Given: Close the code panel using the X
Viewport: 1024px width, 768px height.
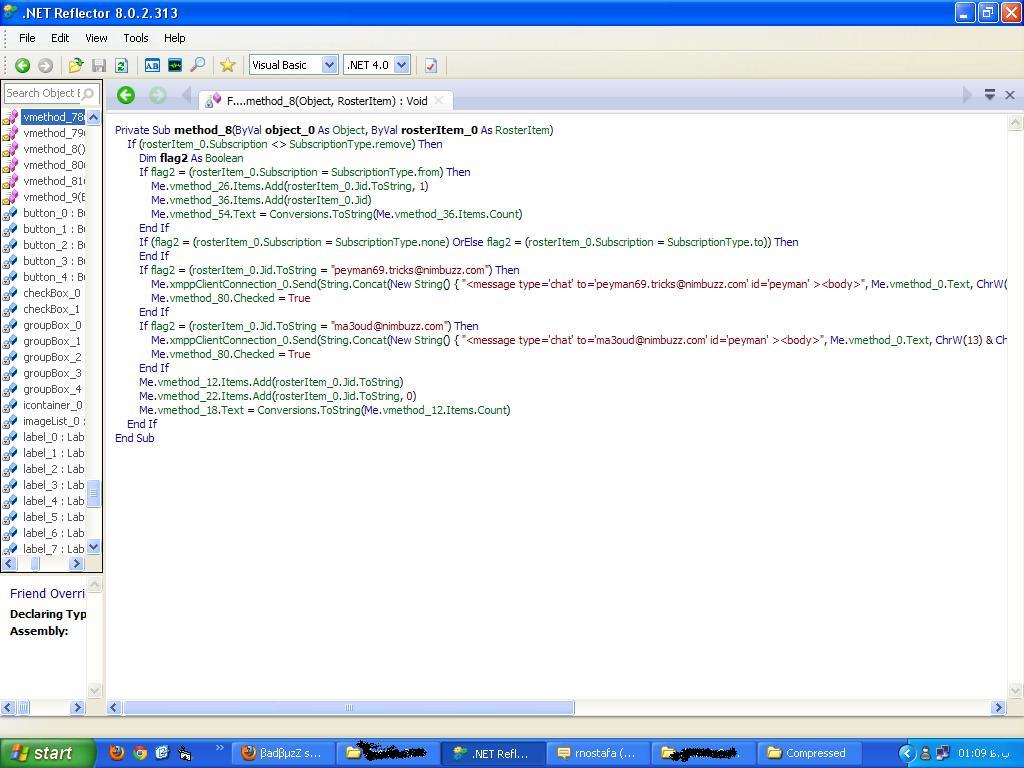Looking at the screenshot, I should coord(1010,95).
